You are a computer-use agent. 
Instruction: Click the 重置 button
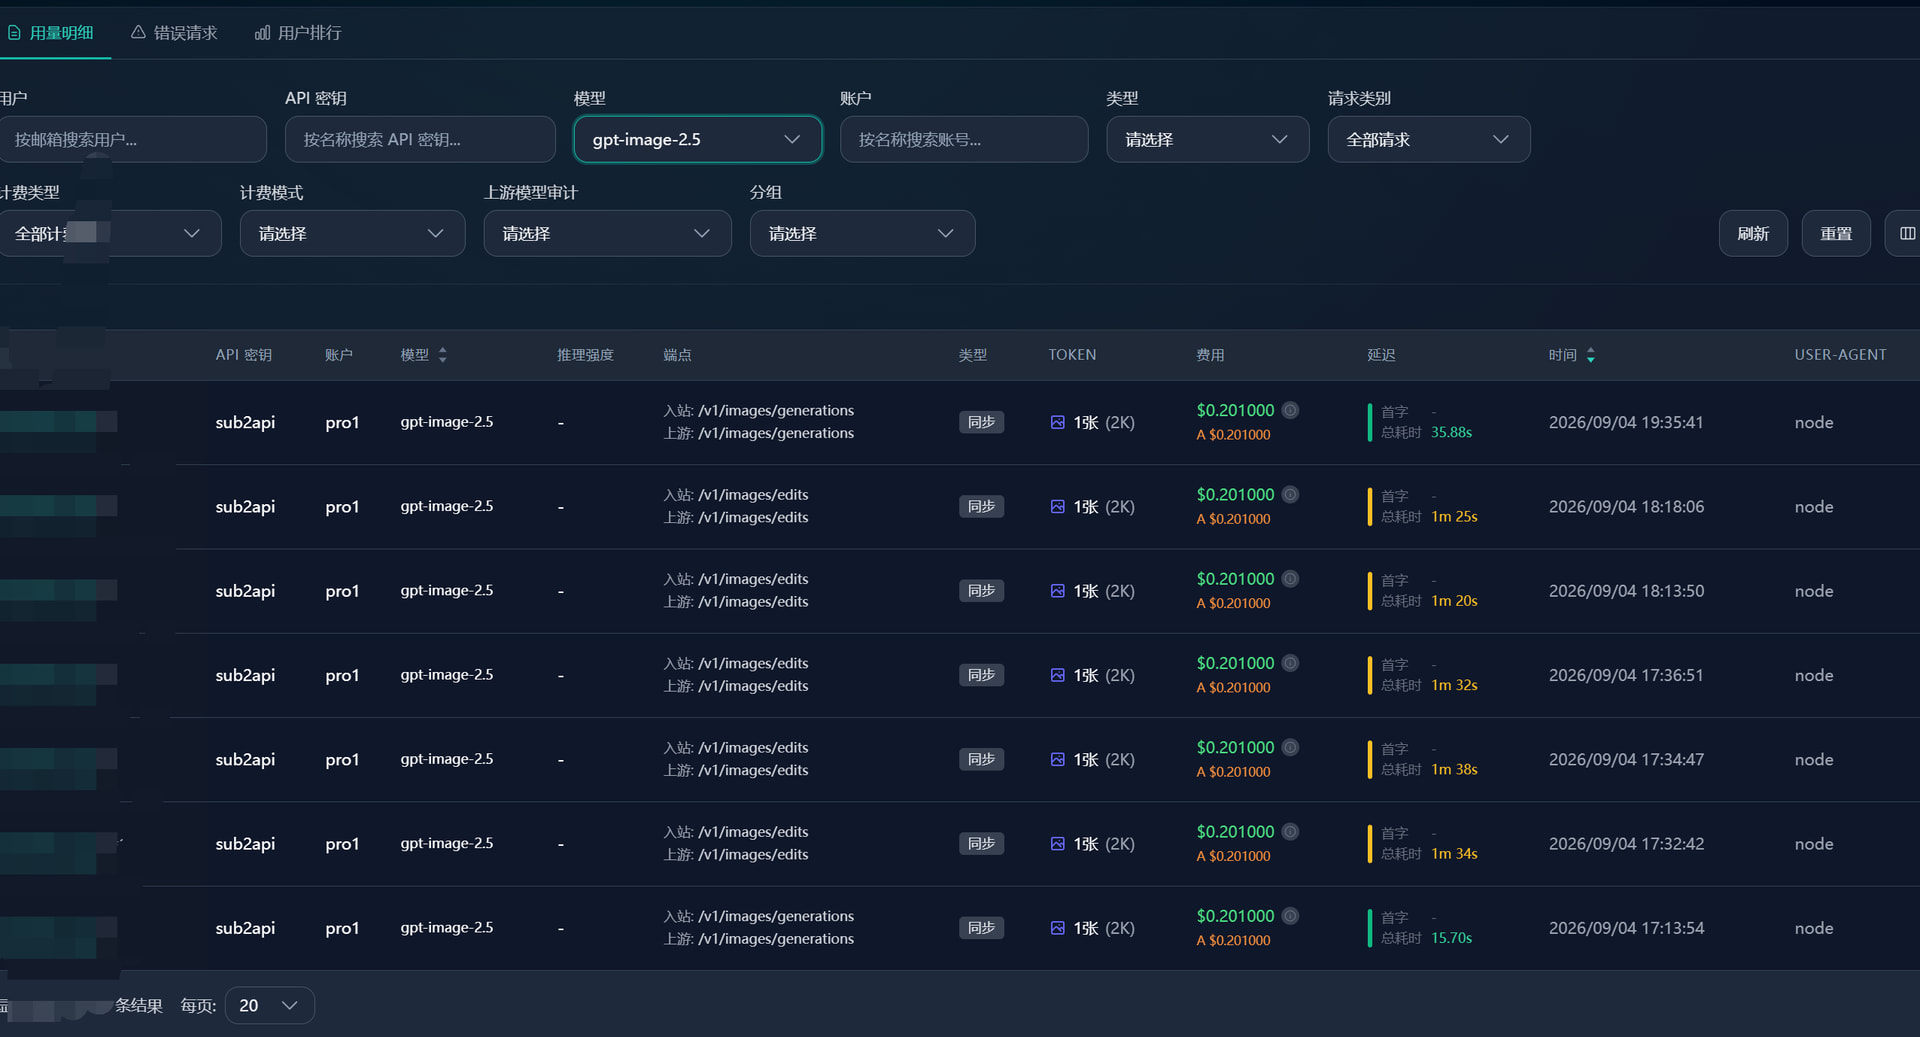point(1836,233)
